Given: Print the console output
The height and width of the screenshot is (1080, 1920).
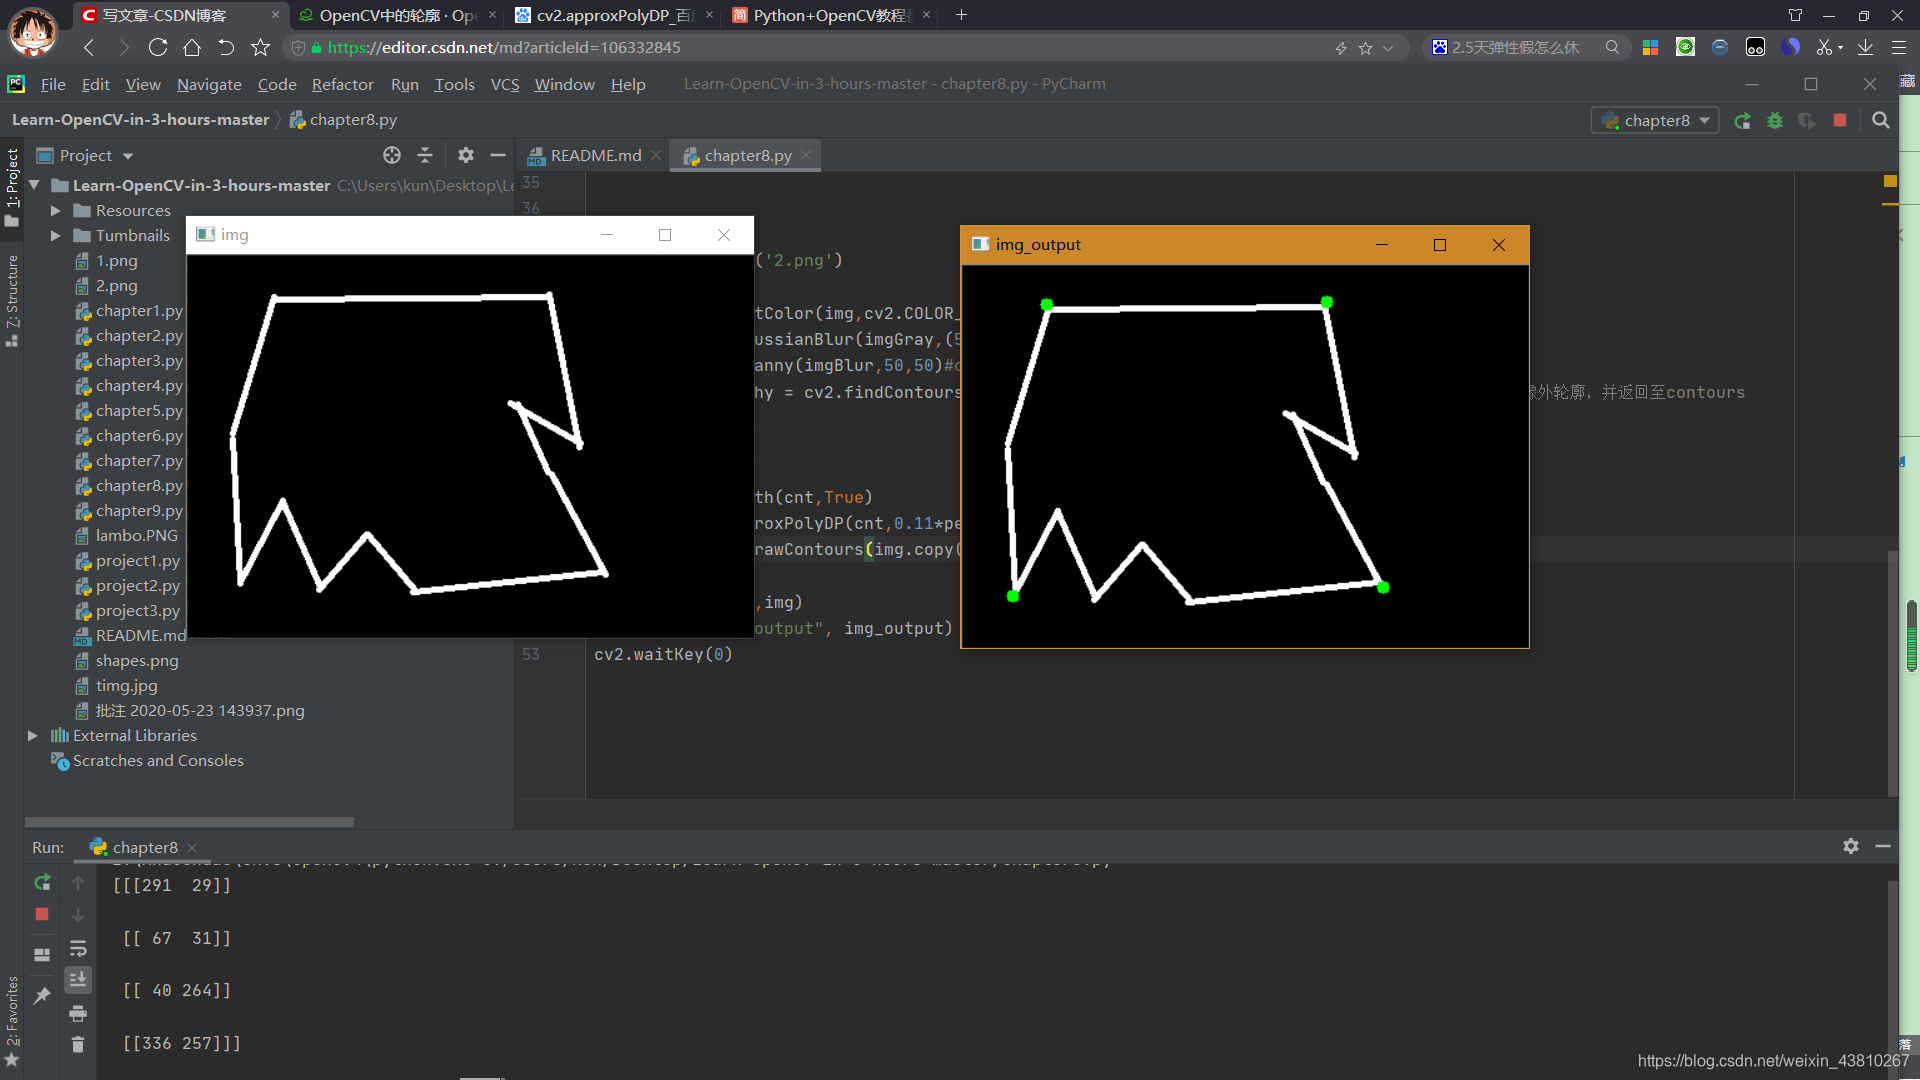Looking at the screenshot, I should pyautogui.click(x=78, y=1014).
